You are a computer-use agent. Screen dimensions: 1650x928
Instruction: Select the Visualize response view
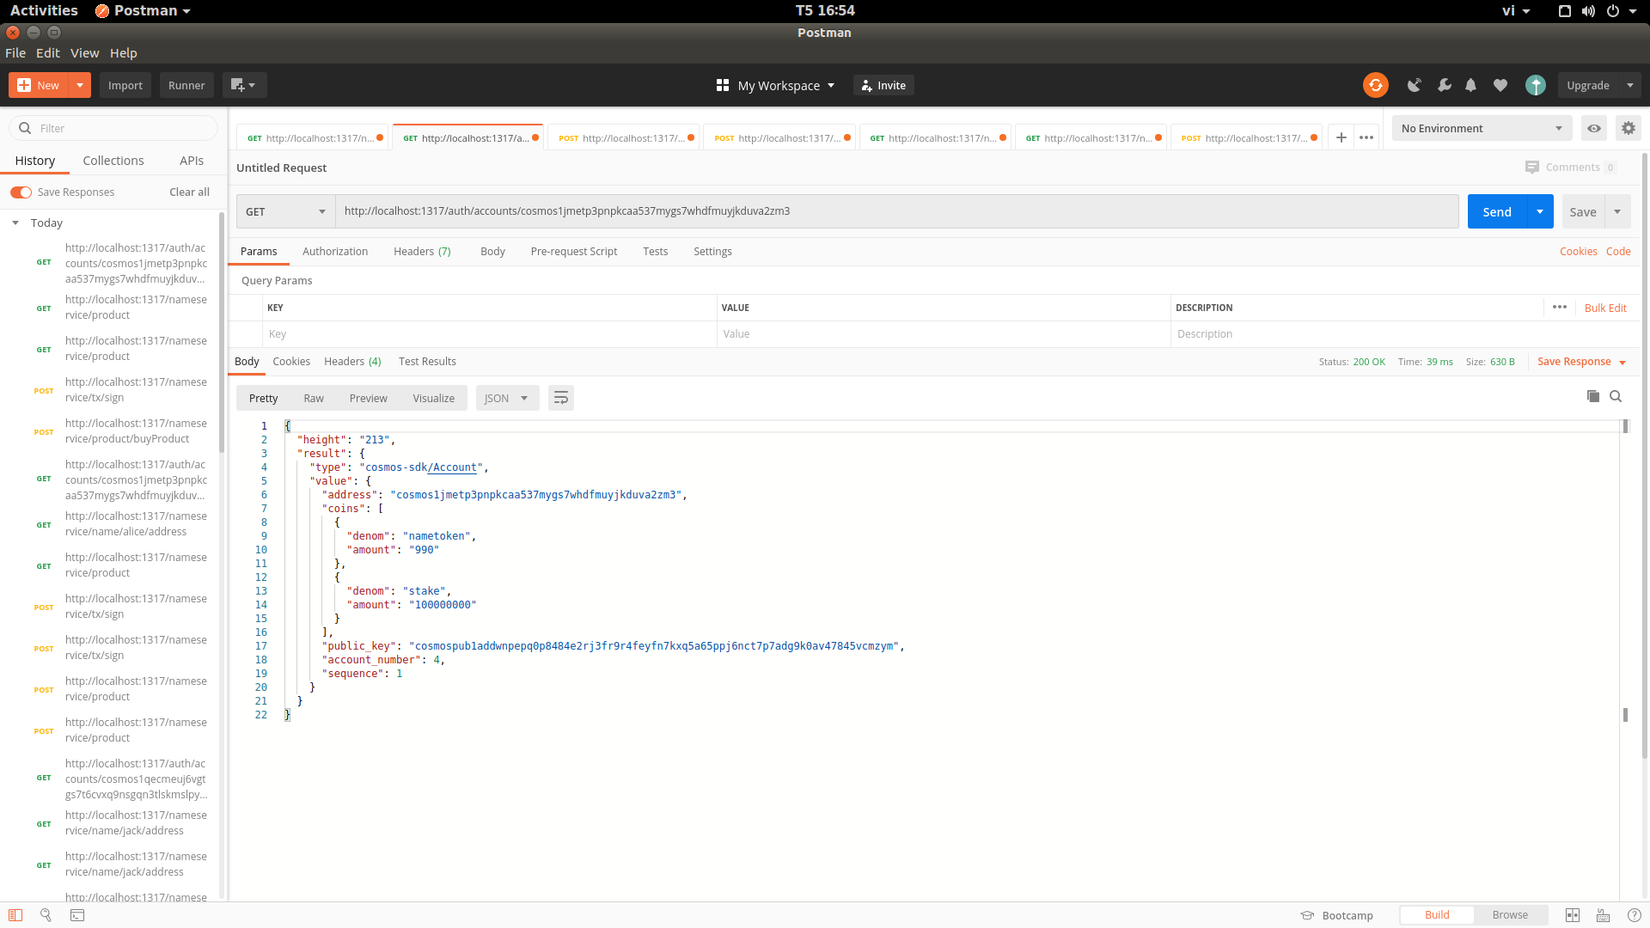point(434,398)
